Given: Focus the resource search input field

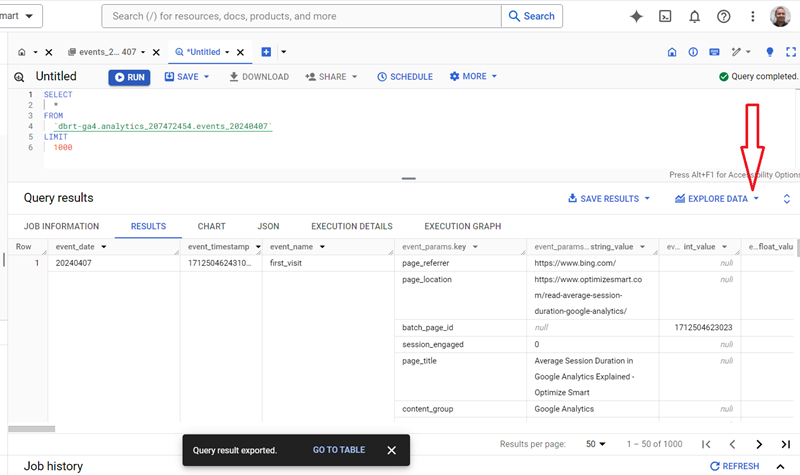Looking at the screenshot, I should tap(302, 16).
